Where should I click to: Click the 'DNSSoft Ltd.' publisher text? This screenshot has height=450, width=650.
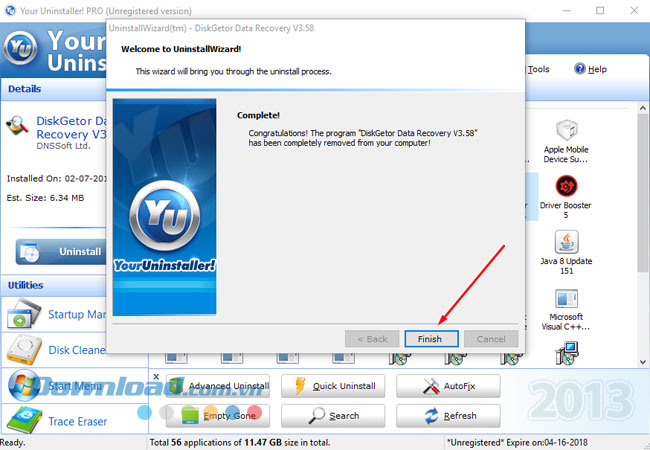coord(63,146)
